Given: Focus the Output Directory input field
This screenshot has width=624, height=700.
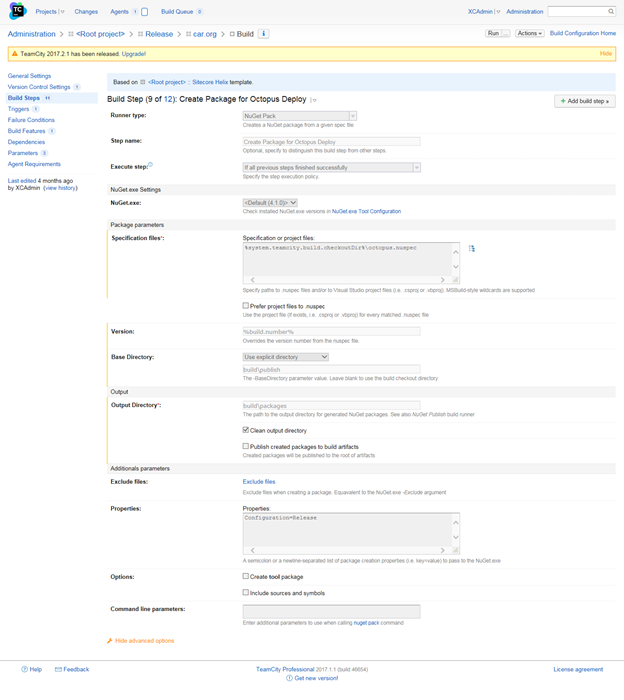Looking at the screenshot, I should click(x=332, y=405).
